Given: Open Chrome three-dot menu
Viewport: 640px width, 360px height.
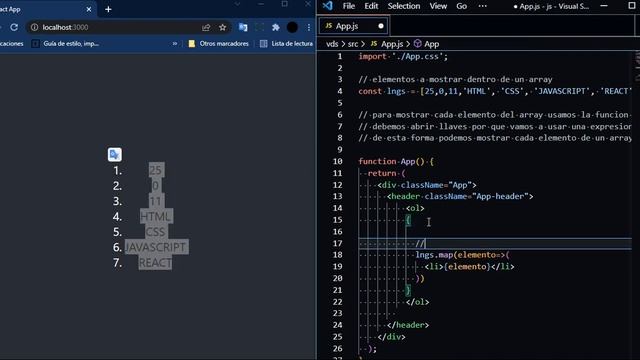Looking at the screenshot, I should [309, 27].
